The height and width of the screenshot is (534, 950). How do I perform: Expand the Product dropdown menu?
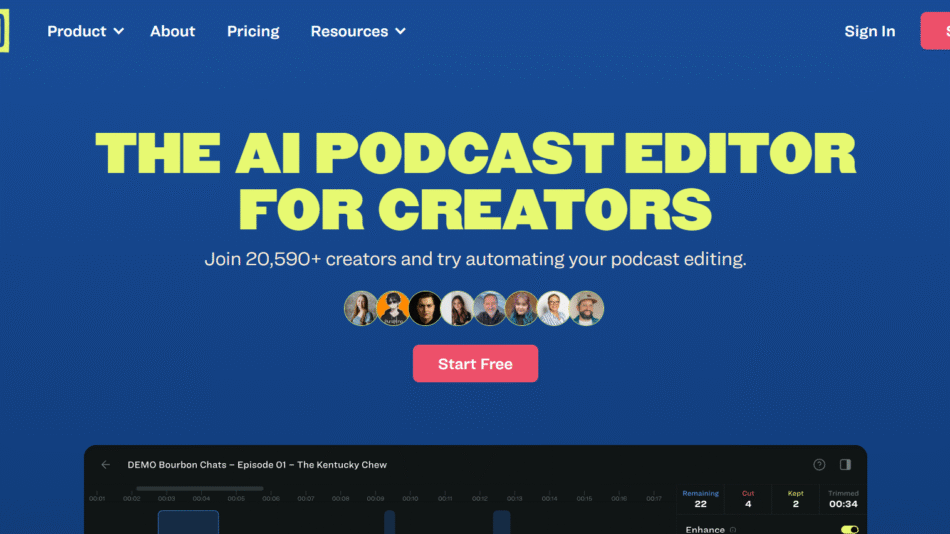tap(85, 31)
